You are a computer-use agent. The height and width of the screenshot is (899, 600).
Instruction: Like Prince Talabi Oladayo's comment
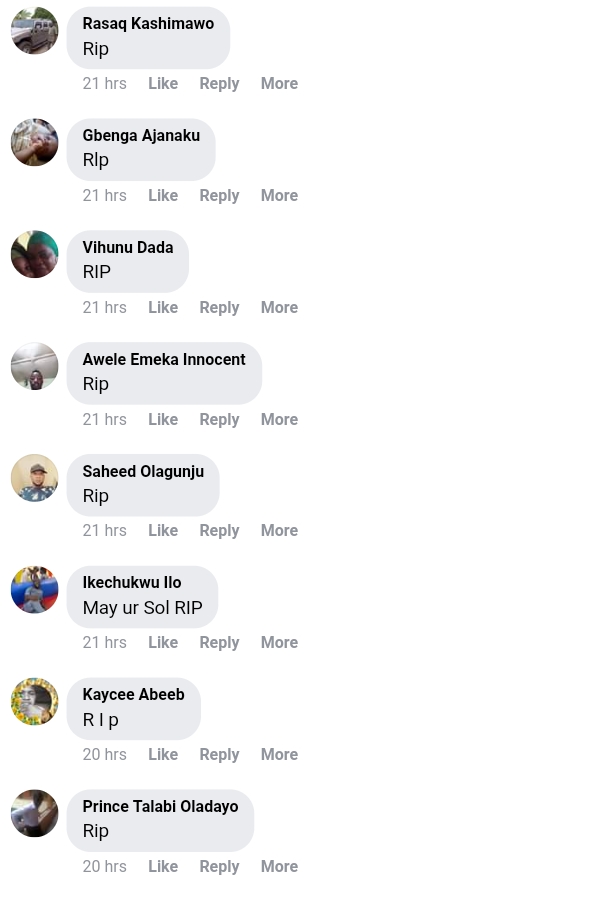click(163, 867)
